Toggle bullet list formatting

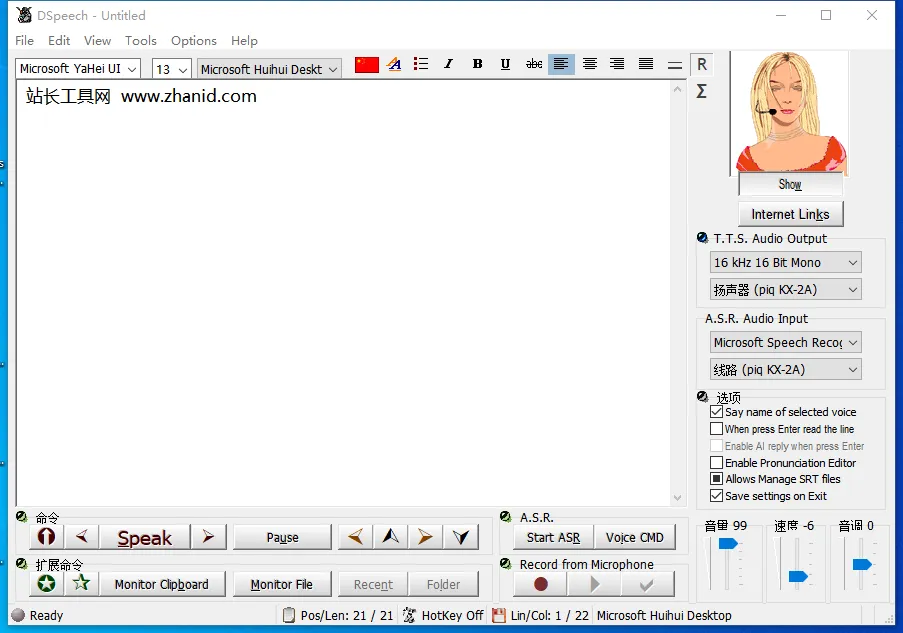click(421, 64)
